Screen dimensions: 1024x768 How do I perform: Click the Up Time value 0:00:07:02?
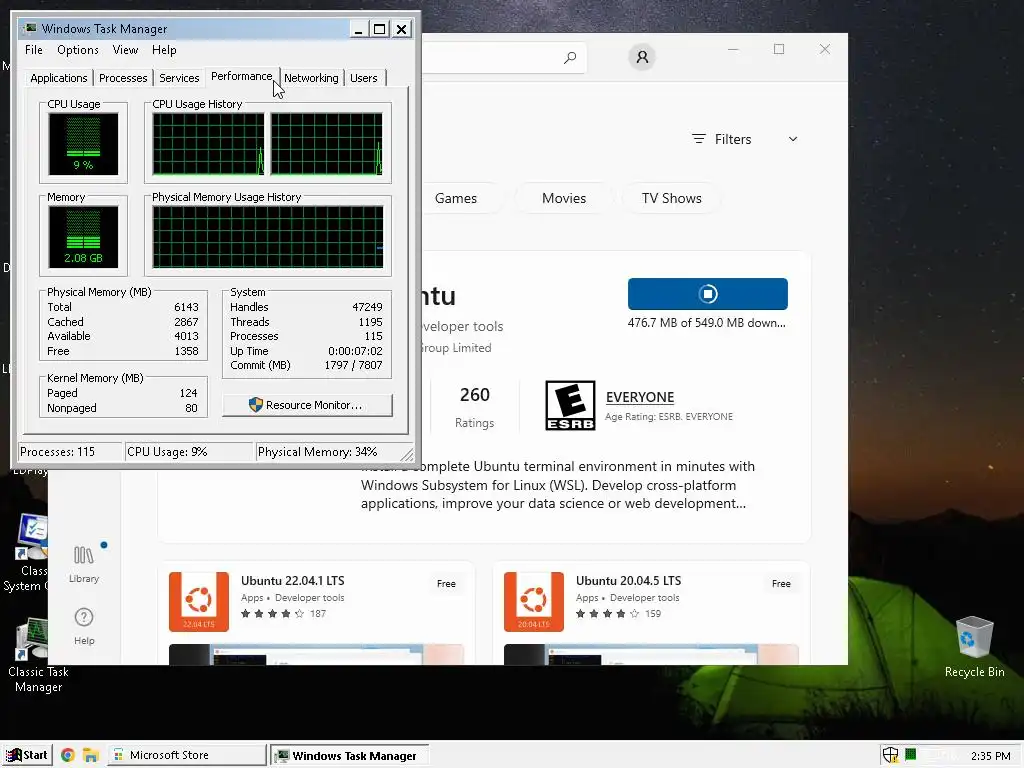tap(355, 351)
